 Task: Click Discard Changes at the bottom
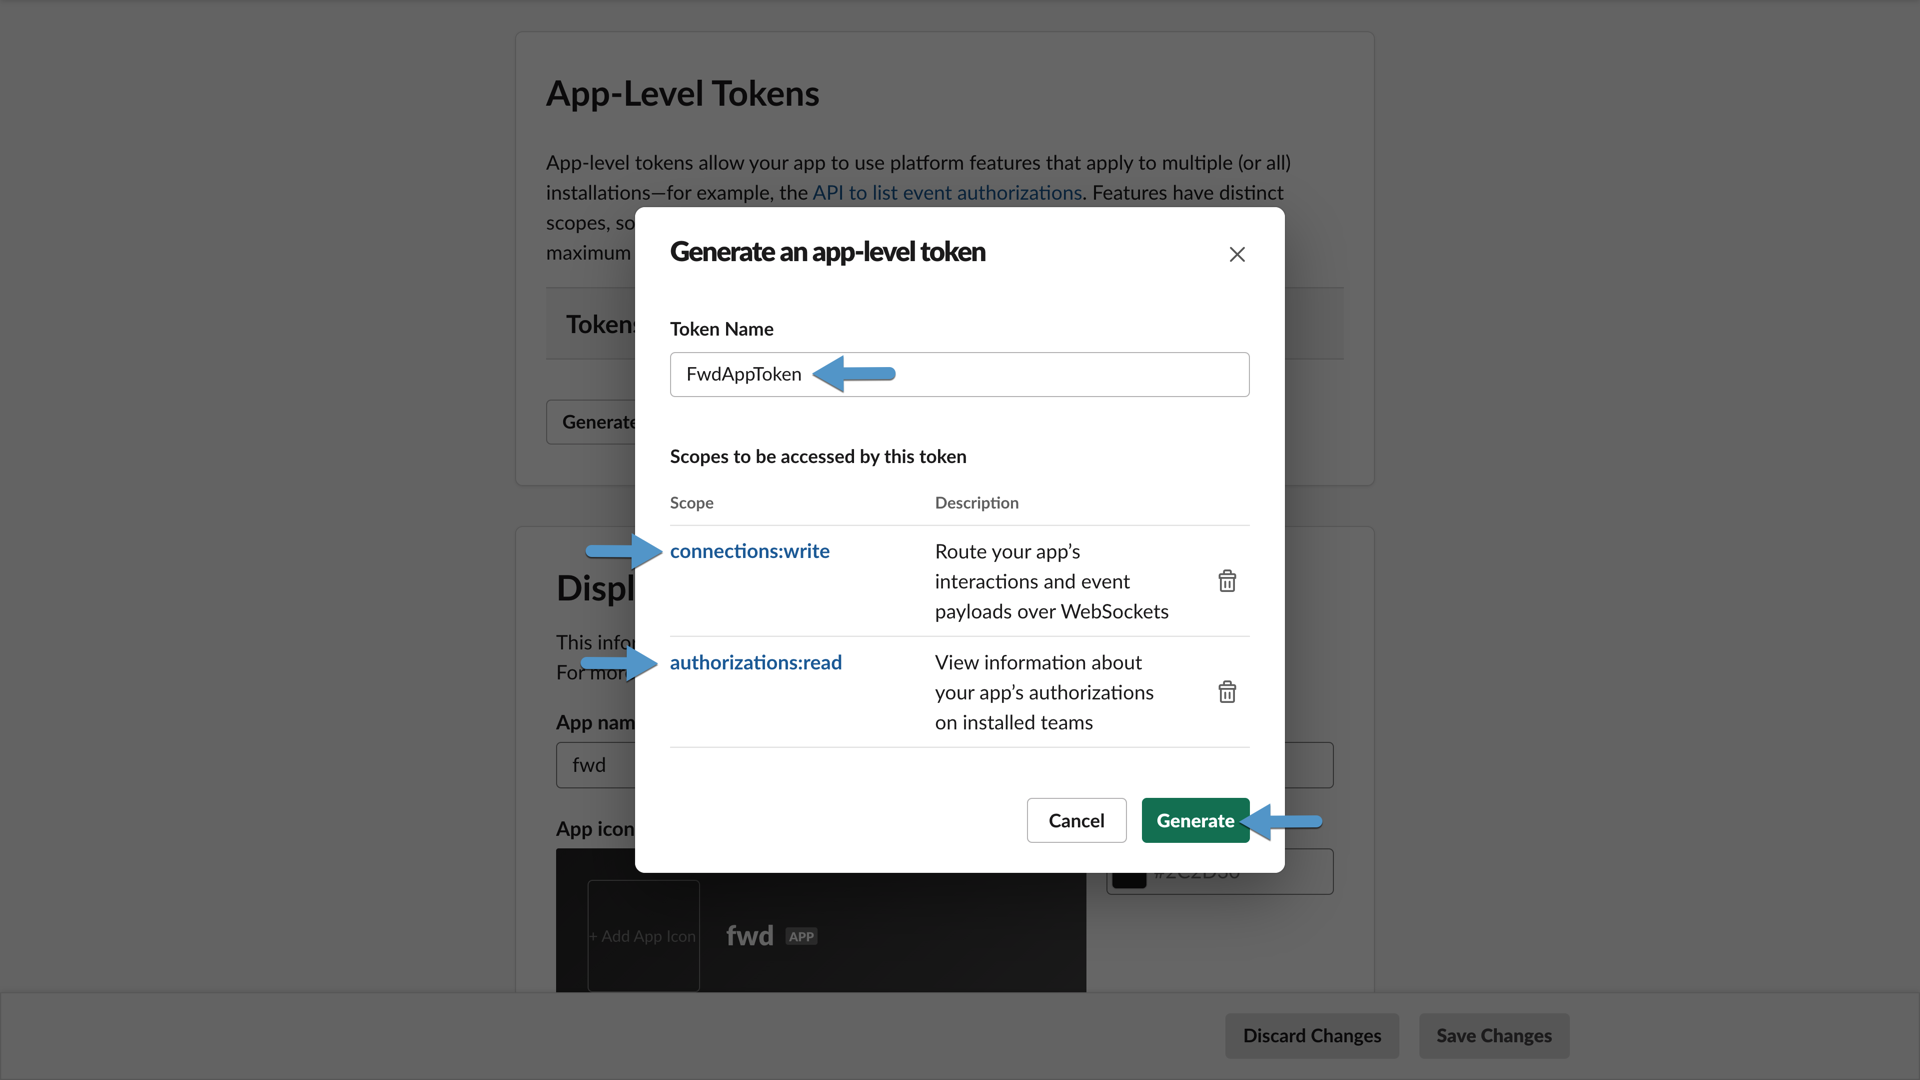tap(1311, 1035)
